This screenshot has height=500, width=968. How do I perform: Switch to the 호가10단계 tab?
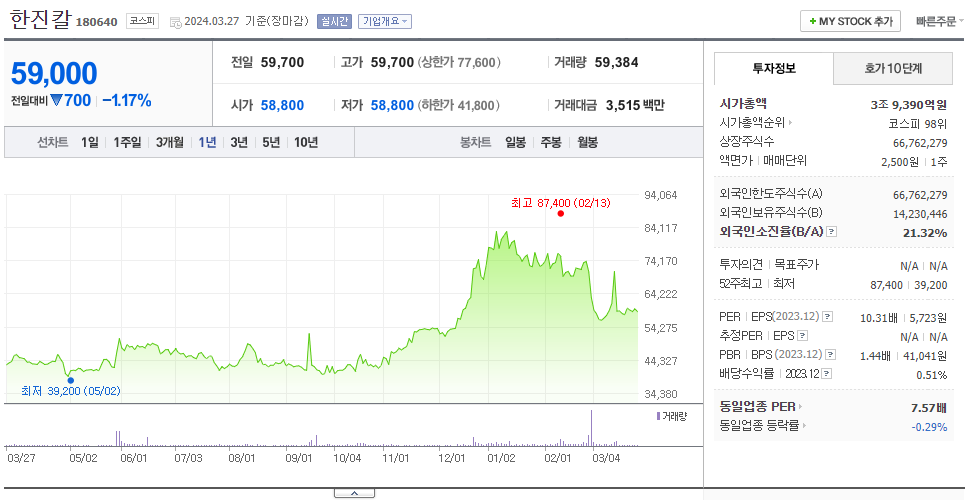(893, 69)
